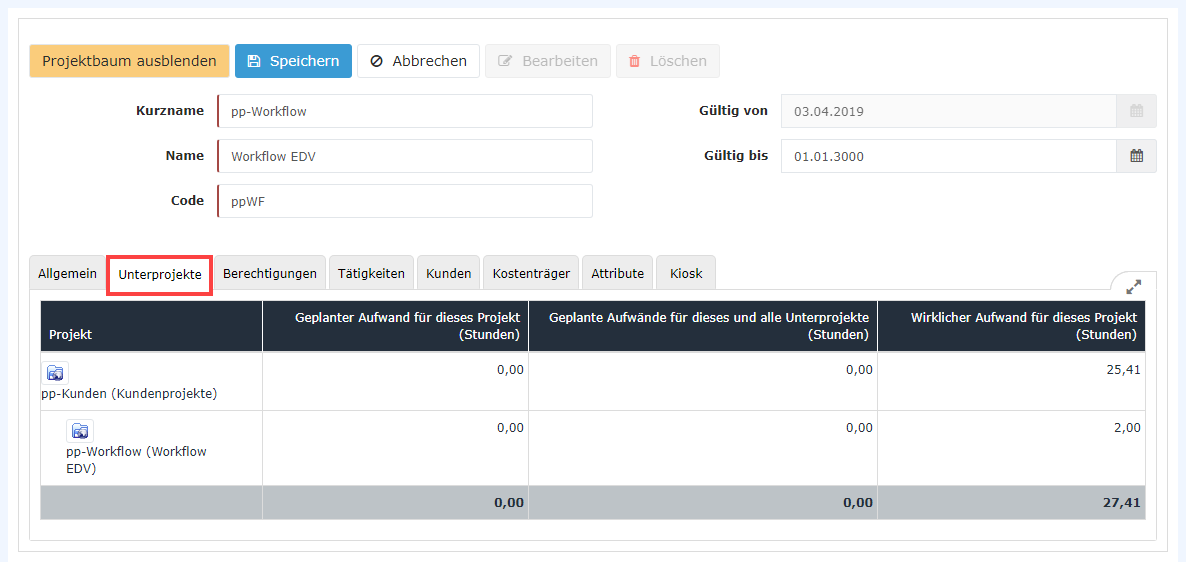Click the Löschen button
This screenshot has width=1186, height=562.
pos(668,61)
